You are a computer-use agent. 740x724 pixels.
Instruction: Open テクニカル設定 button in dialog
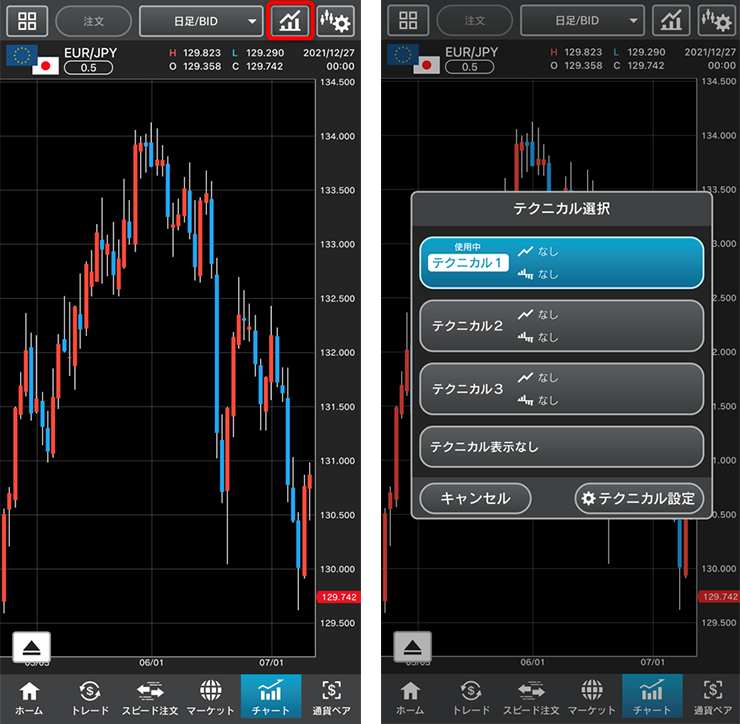(x=640, y=498)
